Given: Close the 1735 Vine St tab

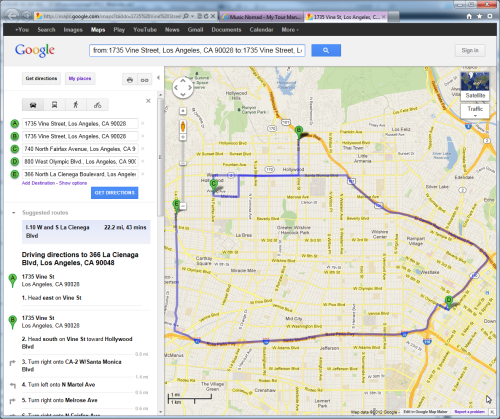Looking at the screenshot, I should [x=384, y=17].
